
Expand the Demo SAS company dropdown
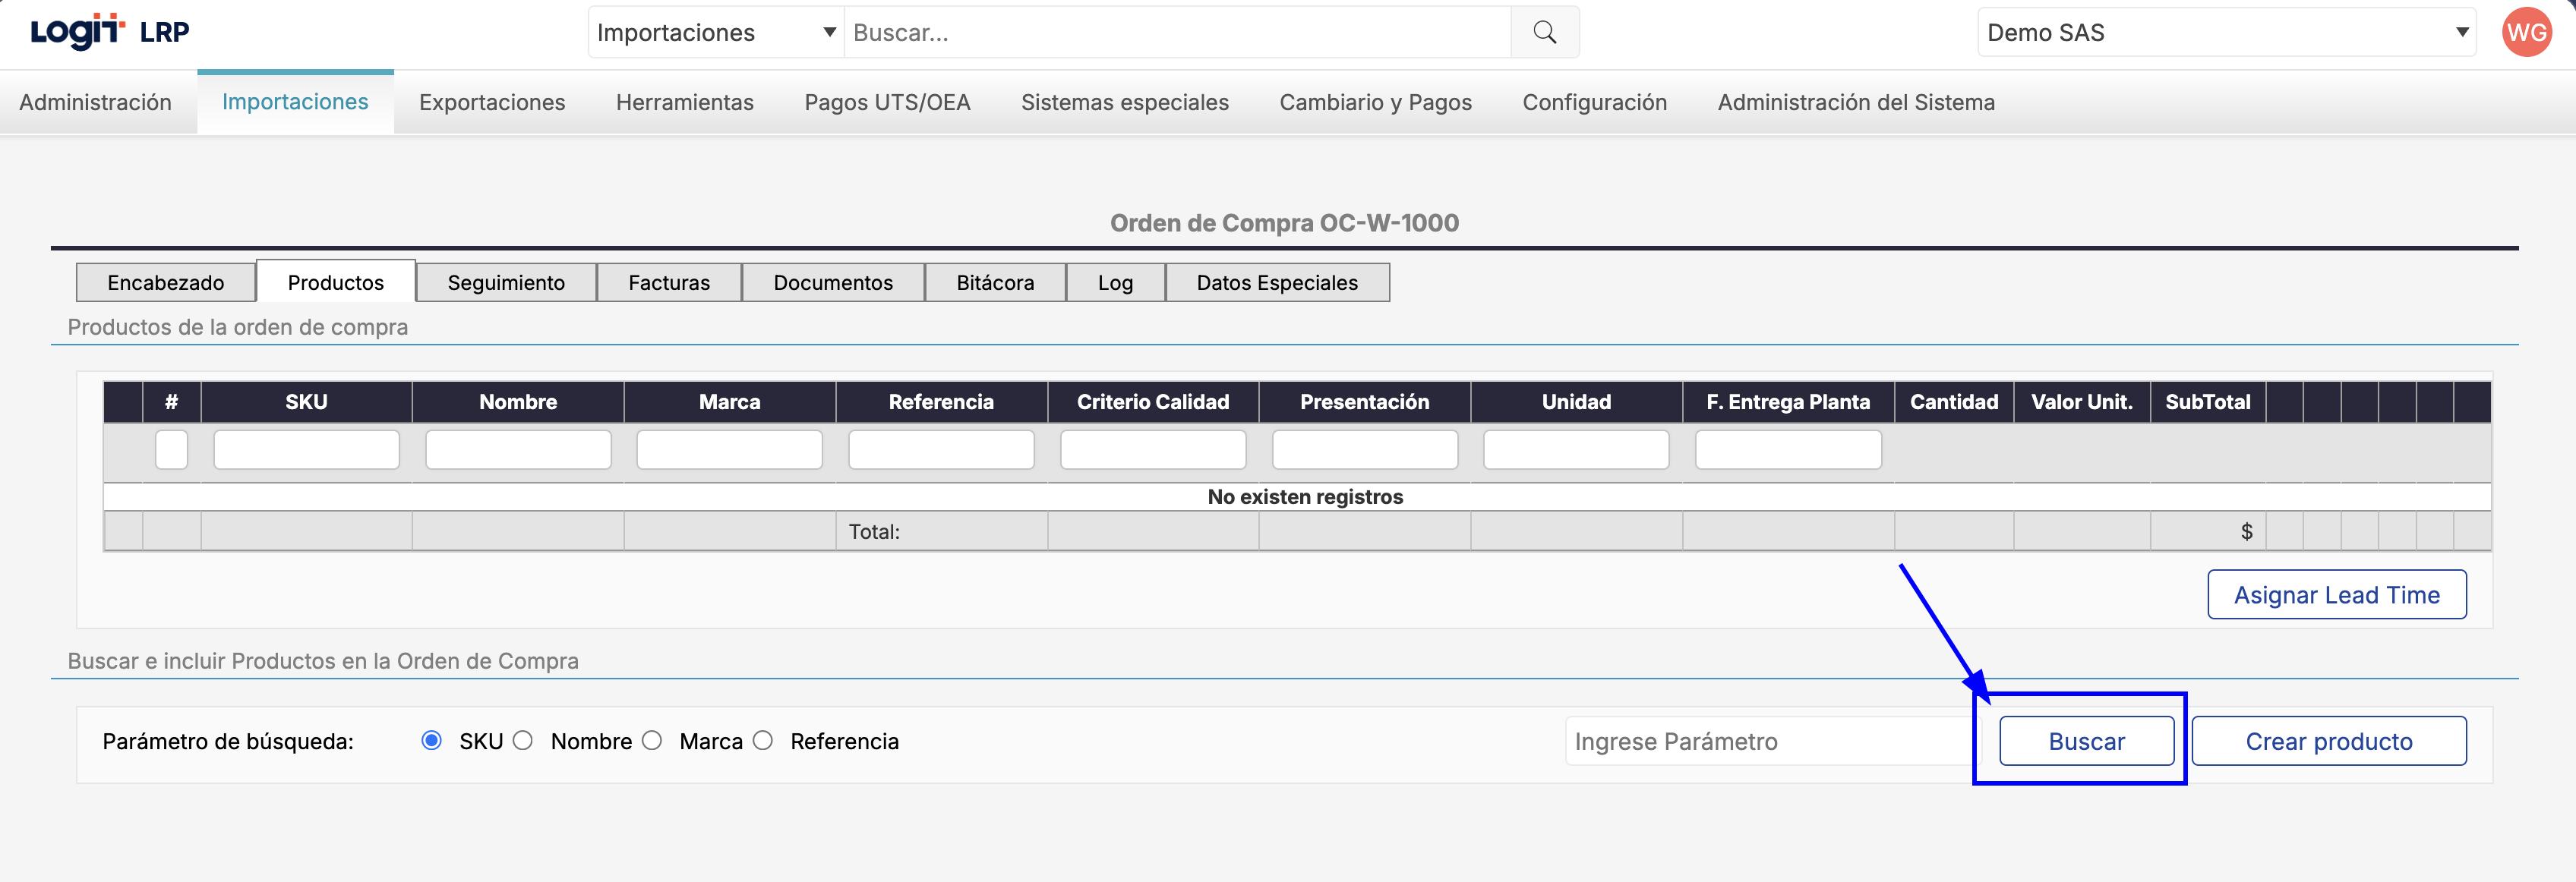[2226, 32]
